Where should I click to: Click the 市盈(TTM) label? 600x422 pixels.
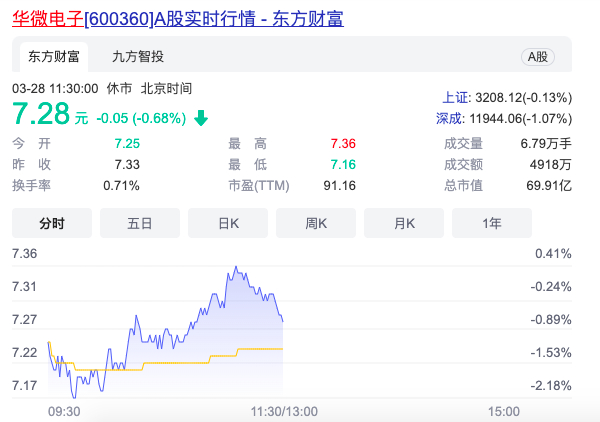click(259, 186)
